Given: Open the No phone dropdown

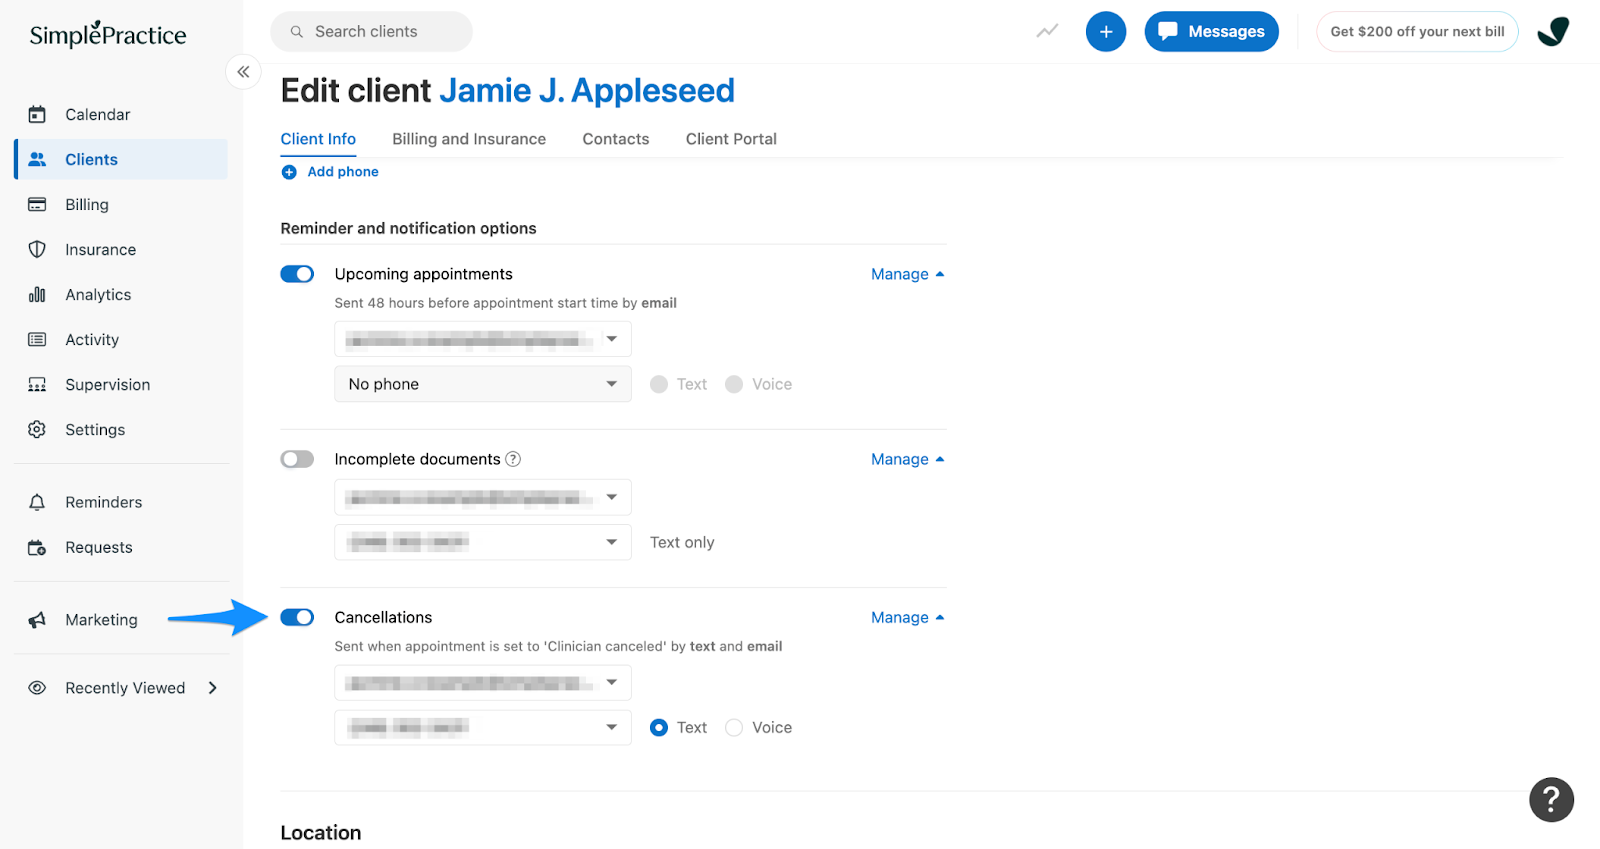Looking at the screenshot, I should pyautogui.click(x=483, y=384).
